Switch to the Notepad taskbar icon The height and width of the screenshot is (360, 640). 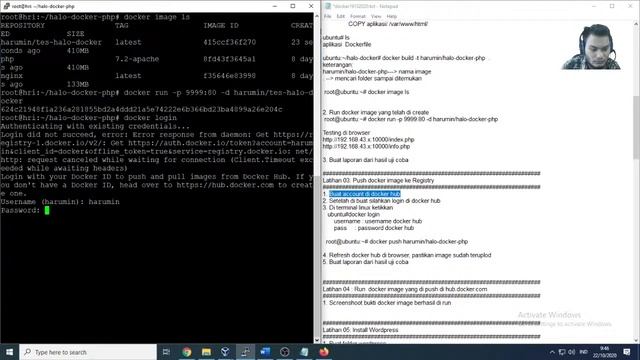pos(304,352)
